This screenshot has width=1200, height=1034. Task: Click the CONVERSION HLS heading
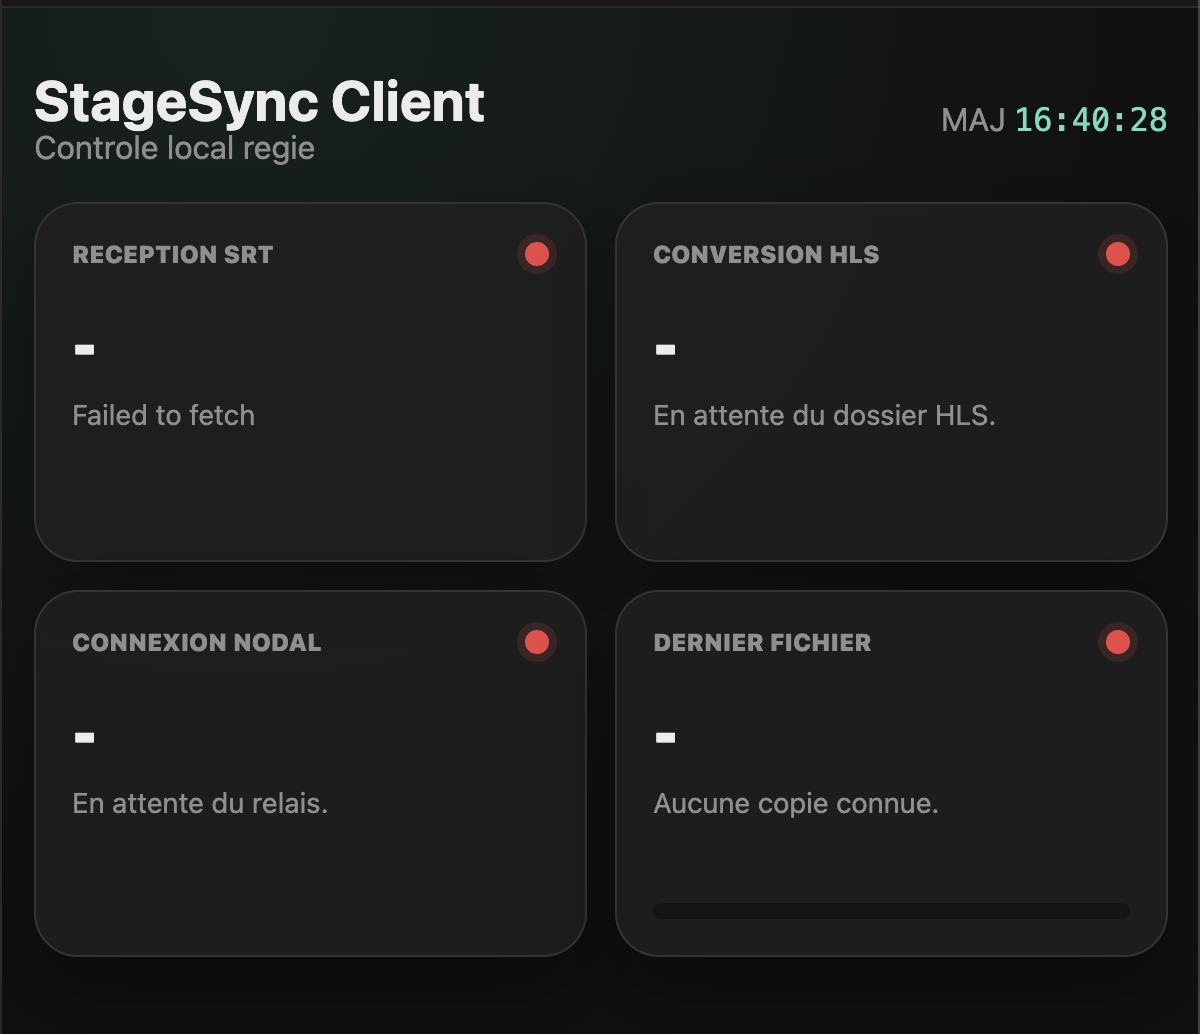(x=766, y=254)
